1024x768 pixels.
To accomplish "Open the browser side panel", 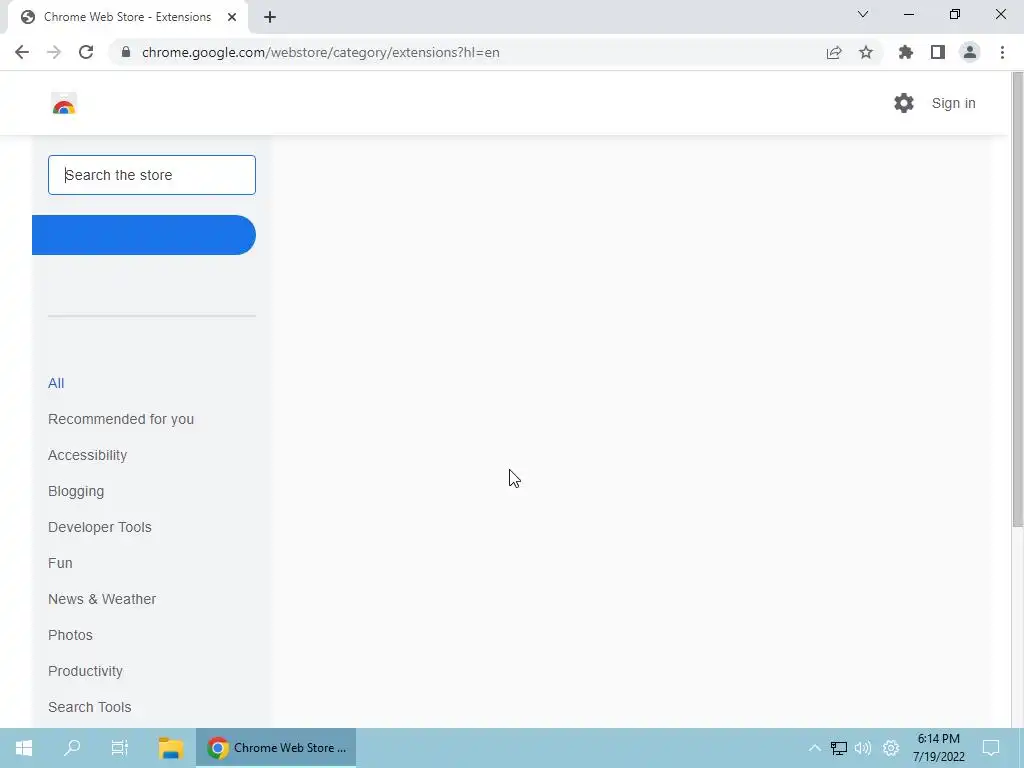I will [938, 52].
